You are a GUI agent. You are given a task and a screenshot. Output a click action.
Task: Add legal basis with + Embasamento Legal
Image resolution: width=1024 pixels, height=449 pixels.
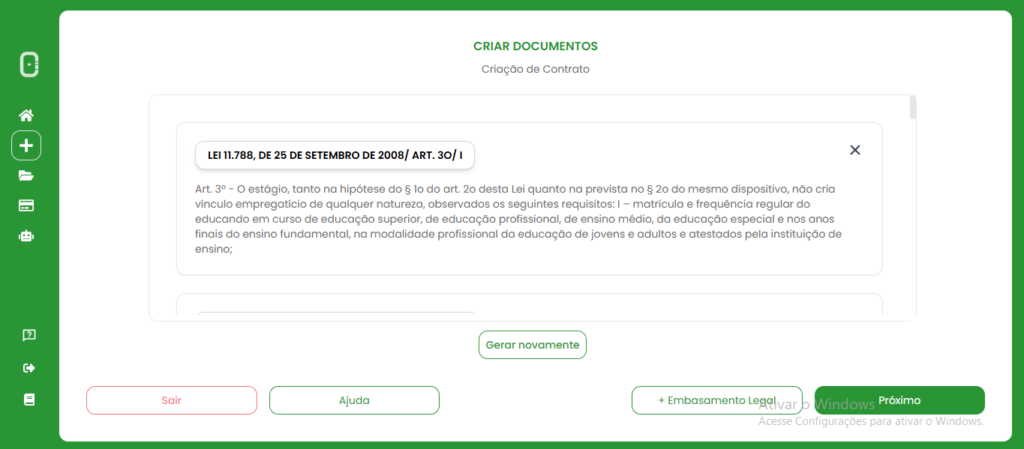tap(716, 400)
